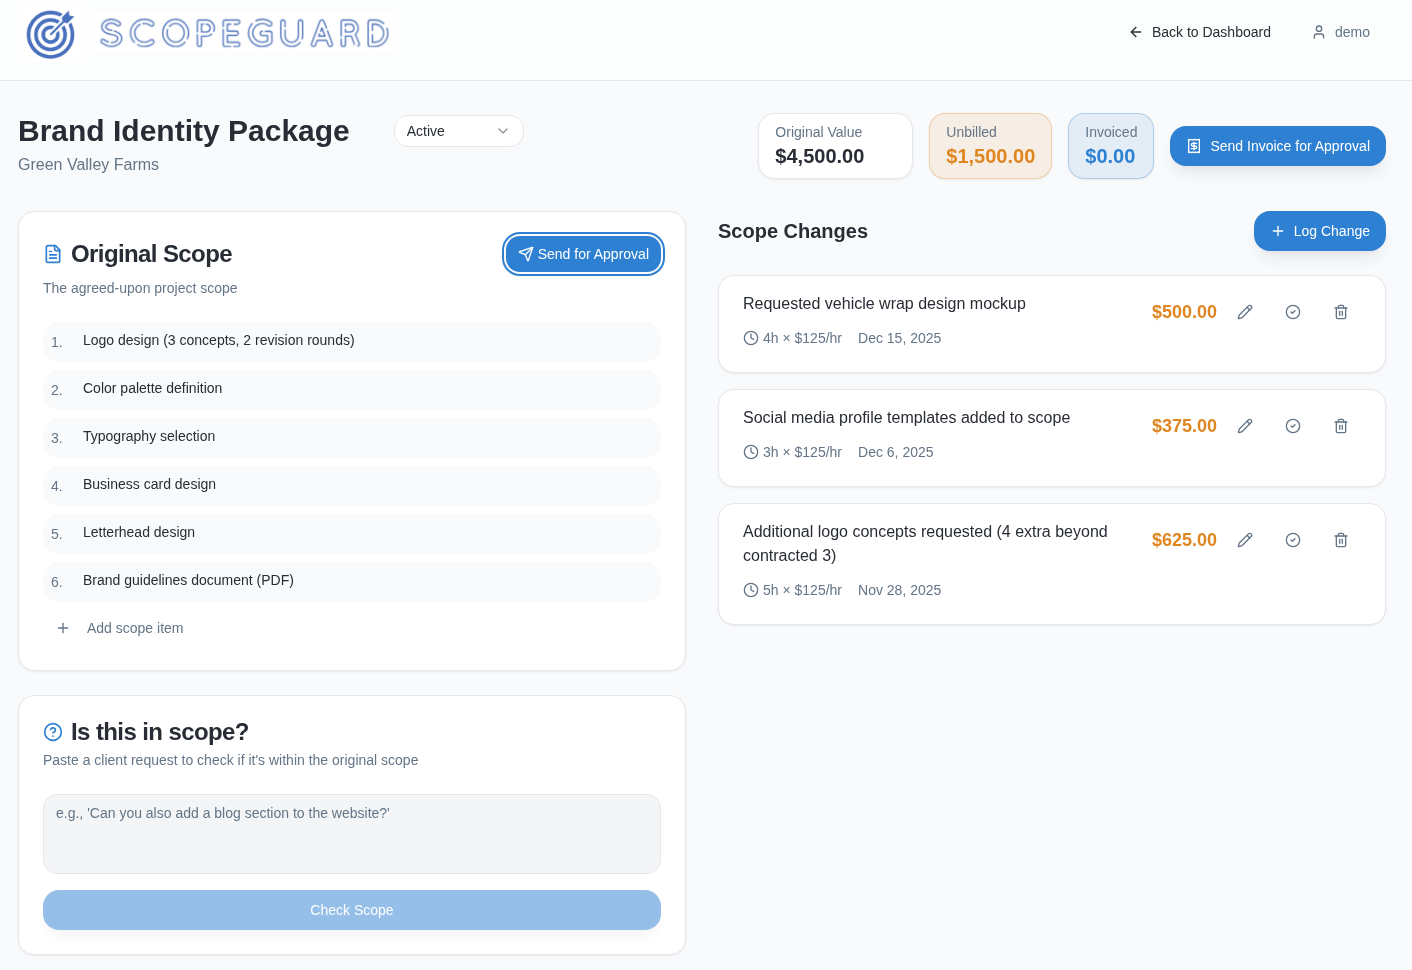Click inside the scope check text area
The width and height of the screenshot is (1412, 970).
(351, 833)
